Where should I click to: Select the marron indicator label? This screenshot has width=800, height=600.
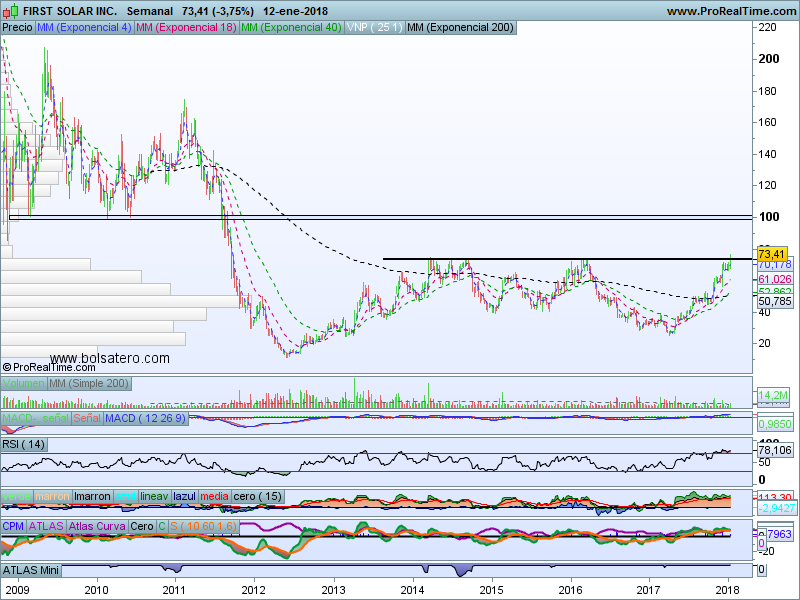click(53, 496)
